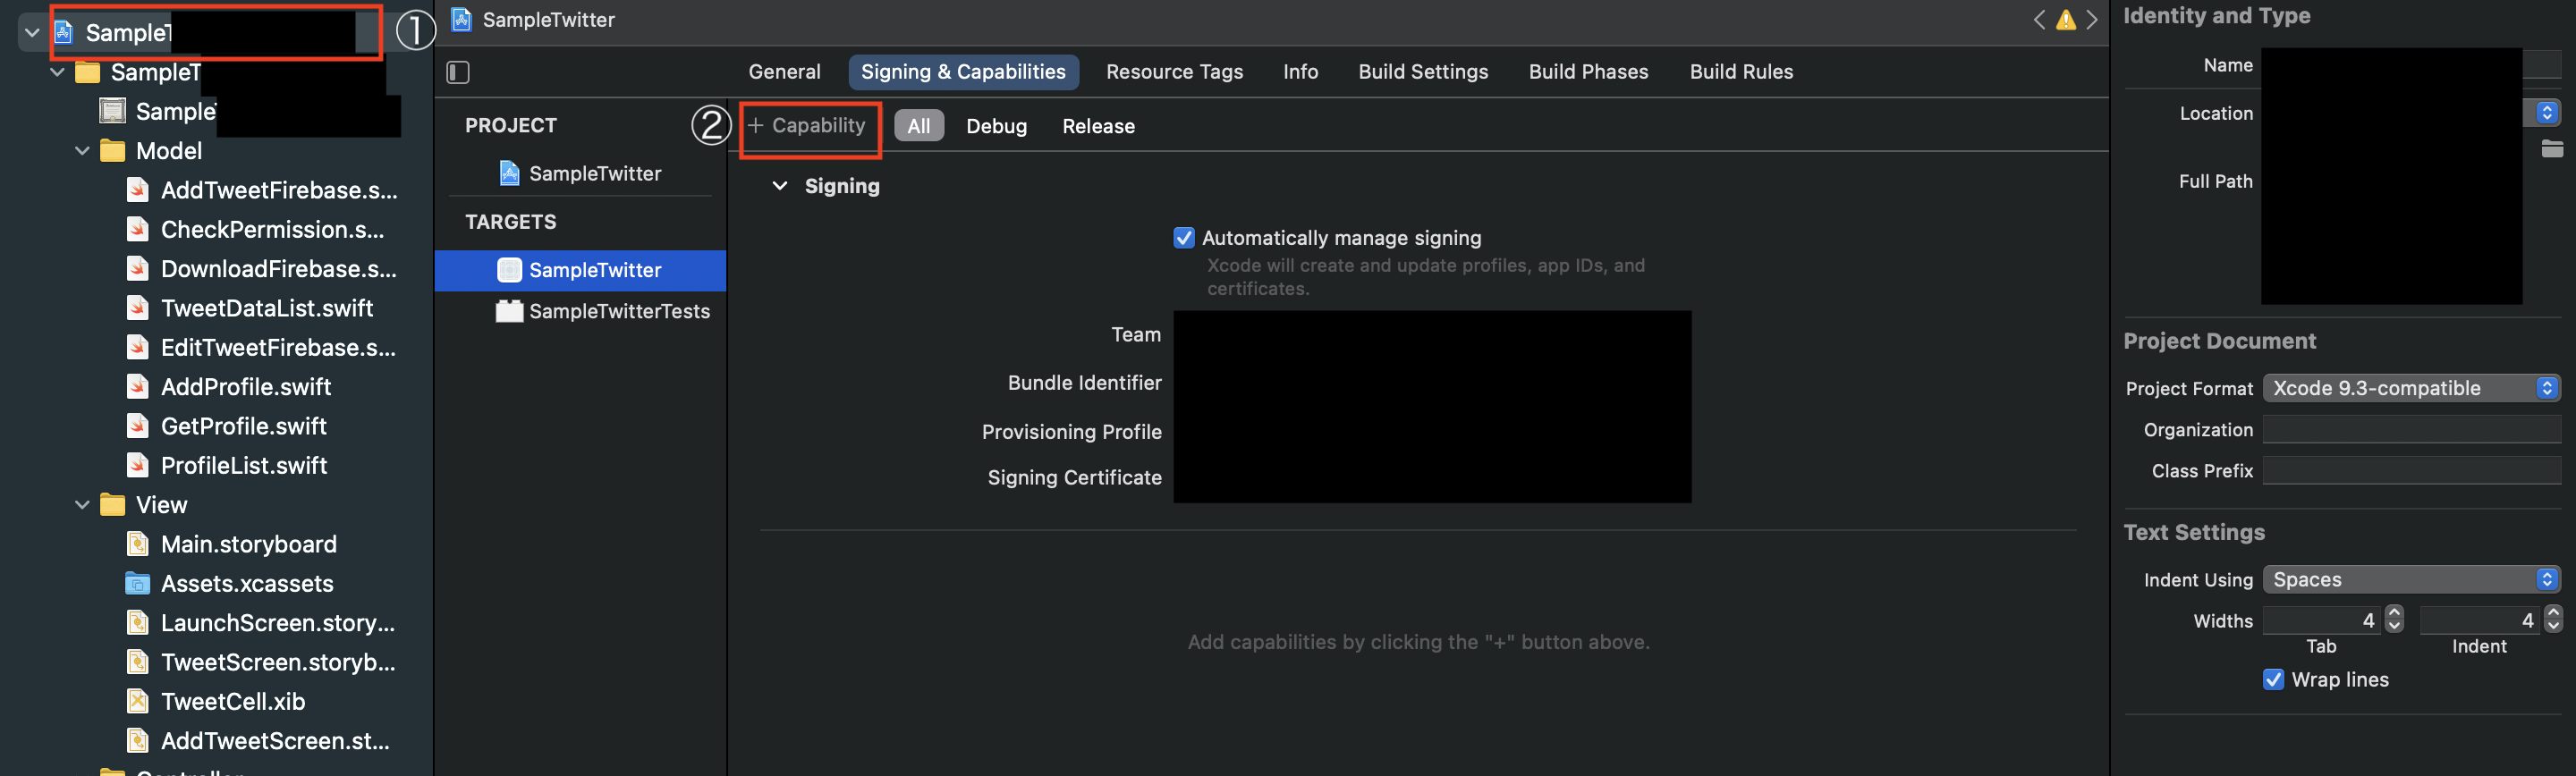Click the folder icon beside Location
Image resolution: width=2576 pixels, height=776 pixels.
2551,149
